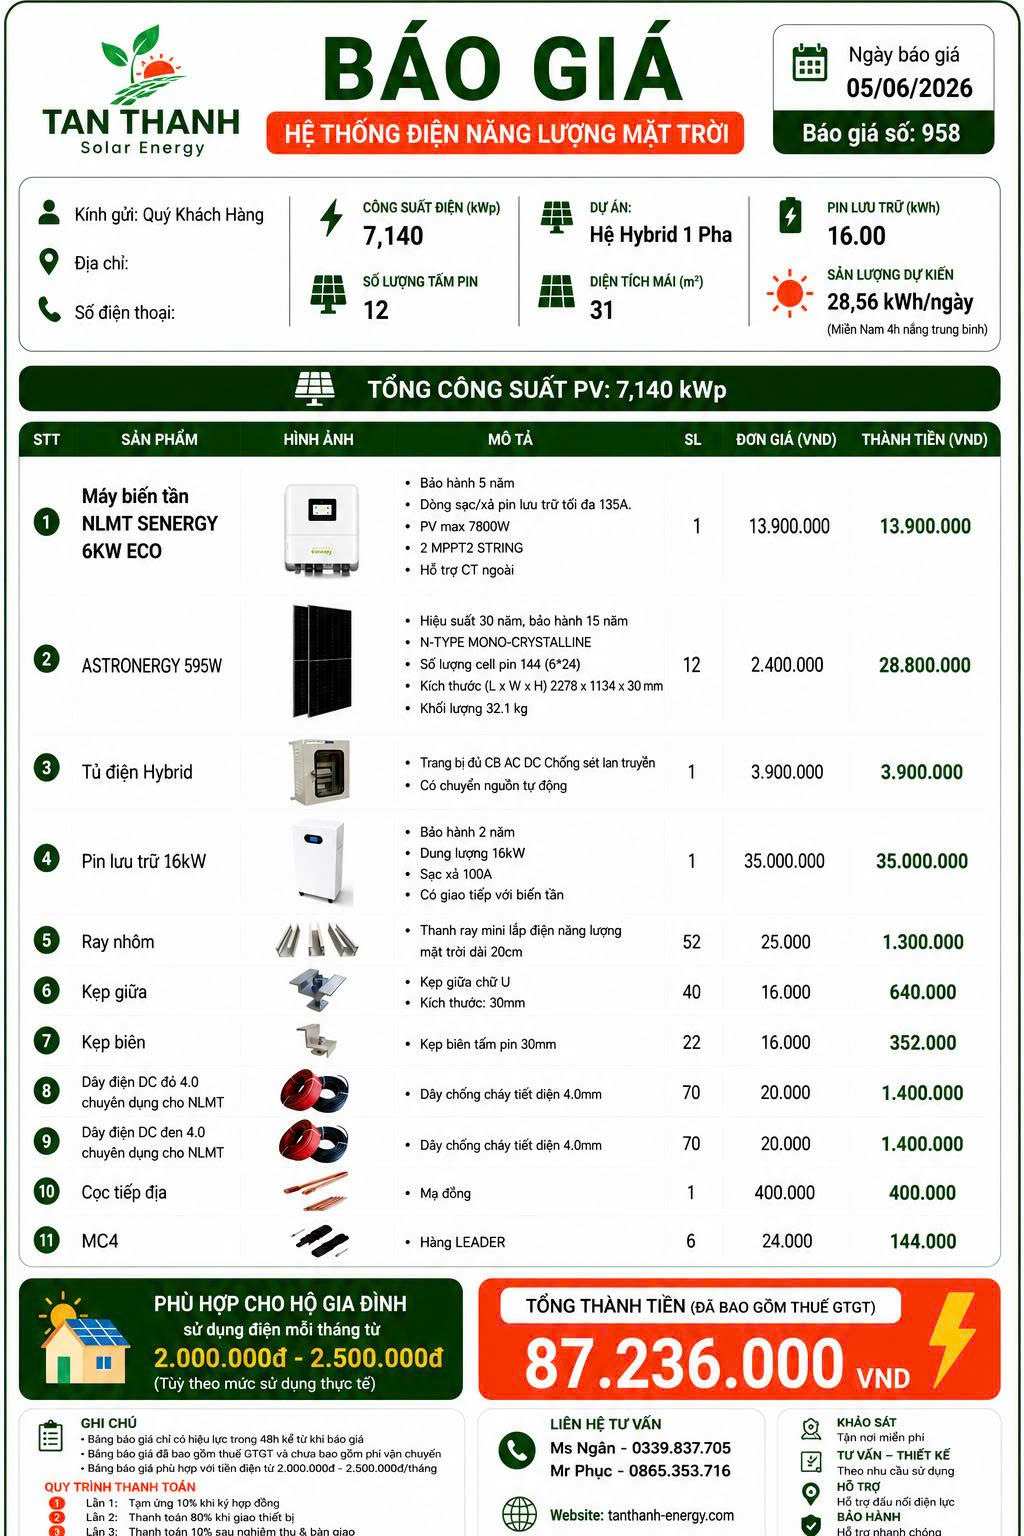
Task: Click the Ray nhôm quantity 52
Action: 691,942
